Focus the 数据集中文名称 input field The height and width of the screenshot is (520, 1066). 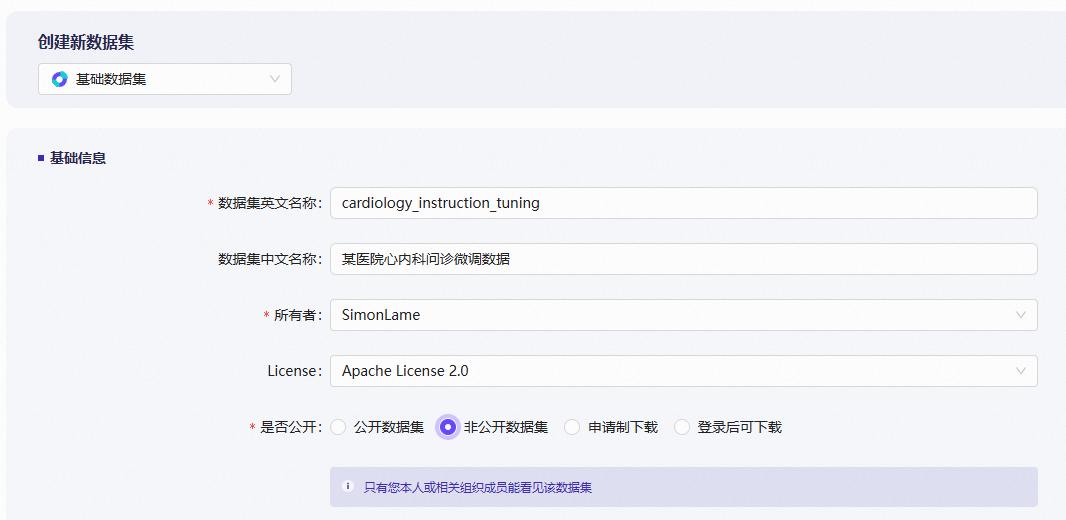pos(683,259)
